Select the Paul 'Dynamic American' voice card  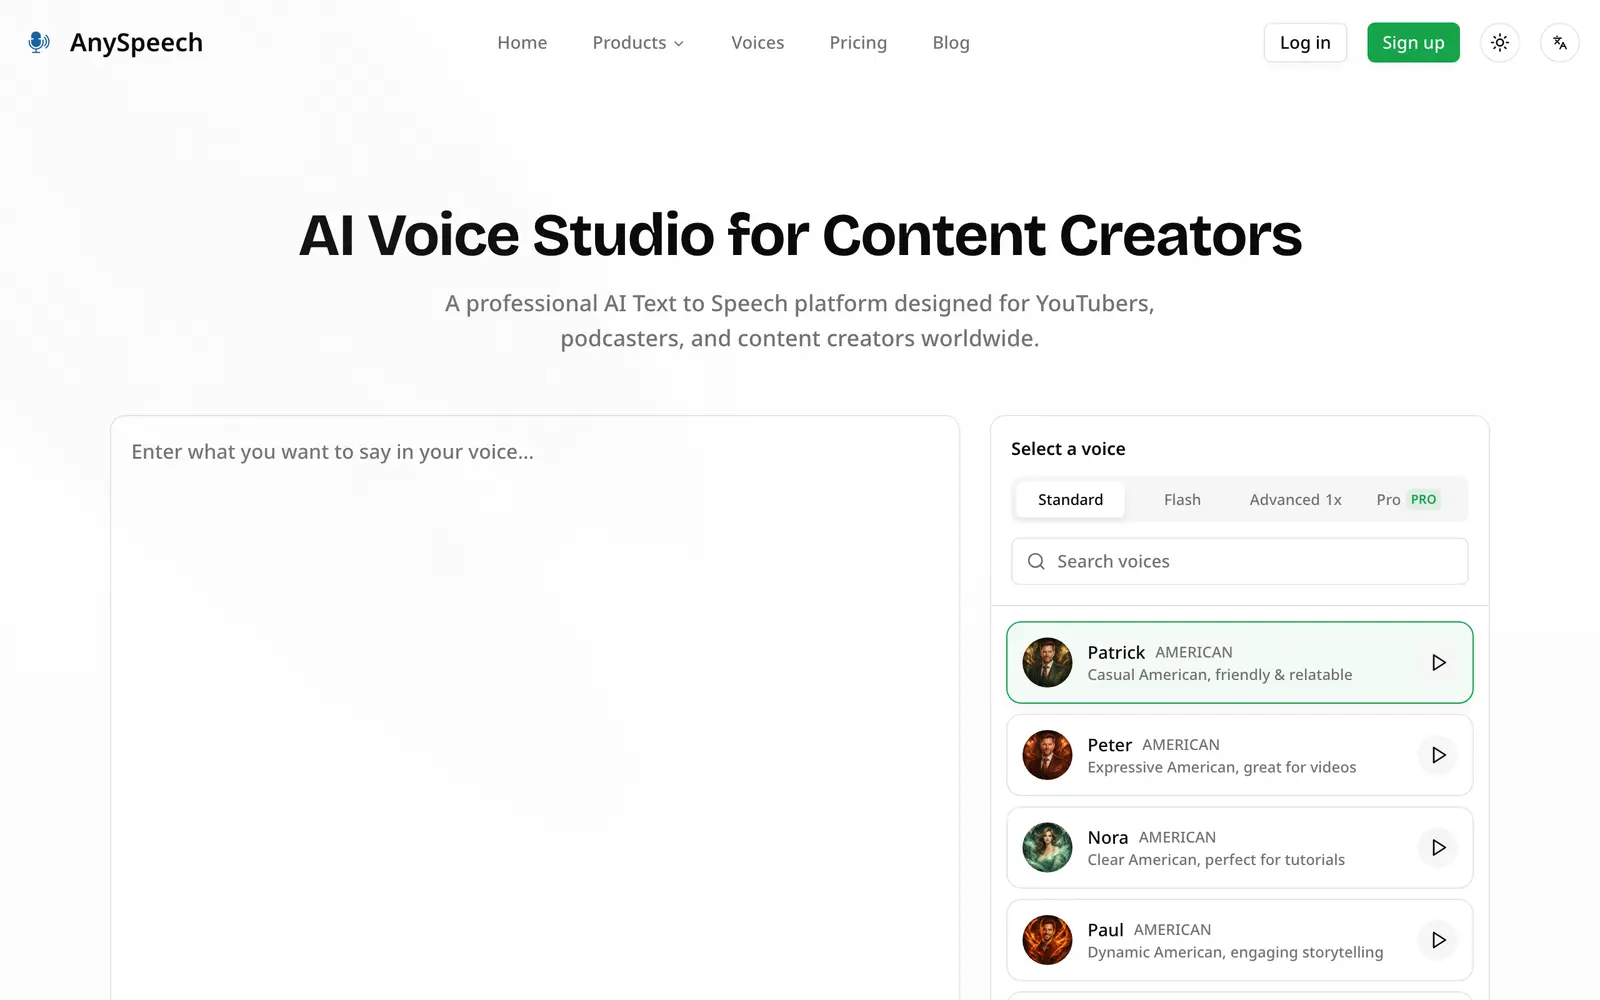(1239, 940)
